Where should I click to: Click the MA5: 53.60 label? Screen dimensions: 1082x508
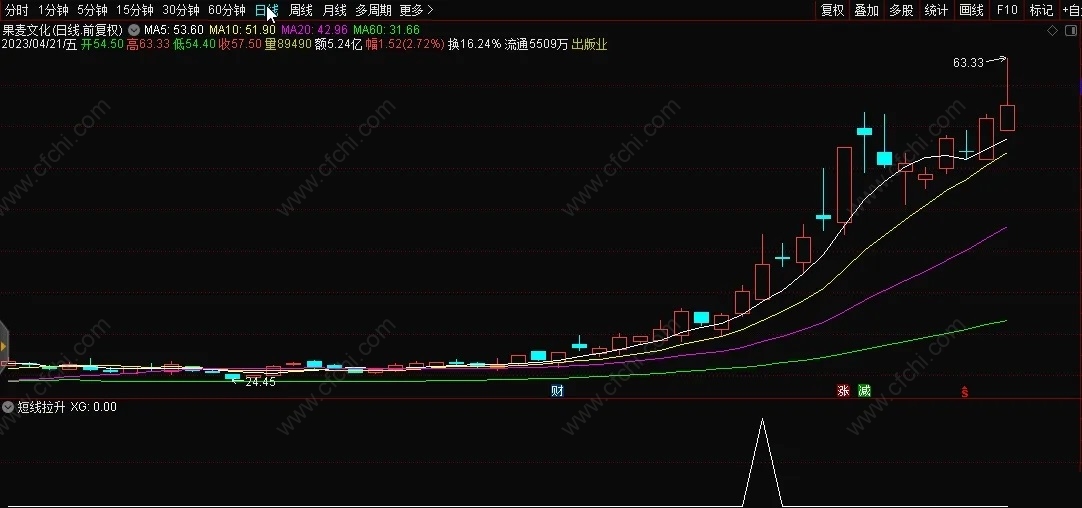point(173,30)
